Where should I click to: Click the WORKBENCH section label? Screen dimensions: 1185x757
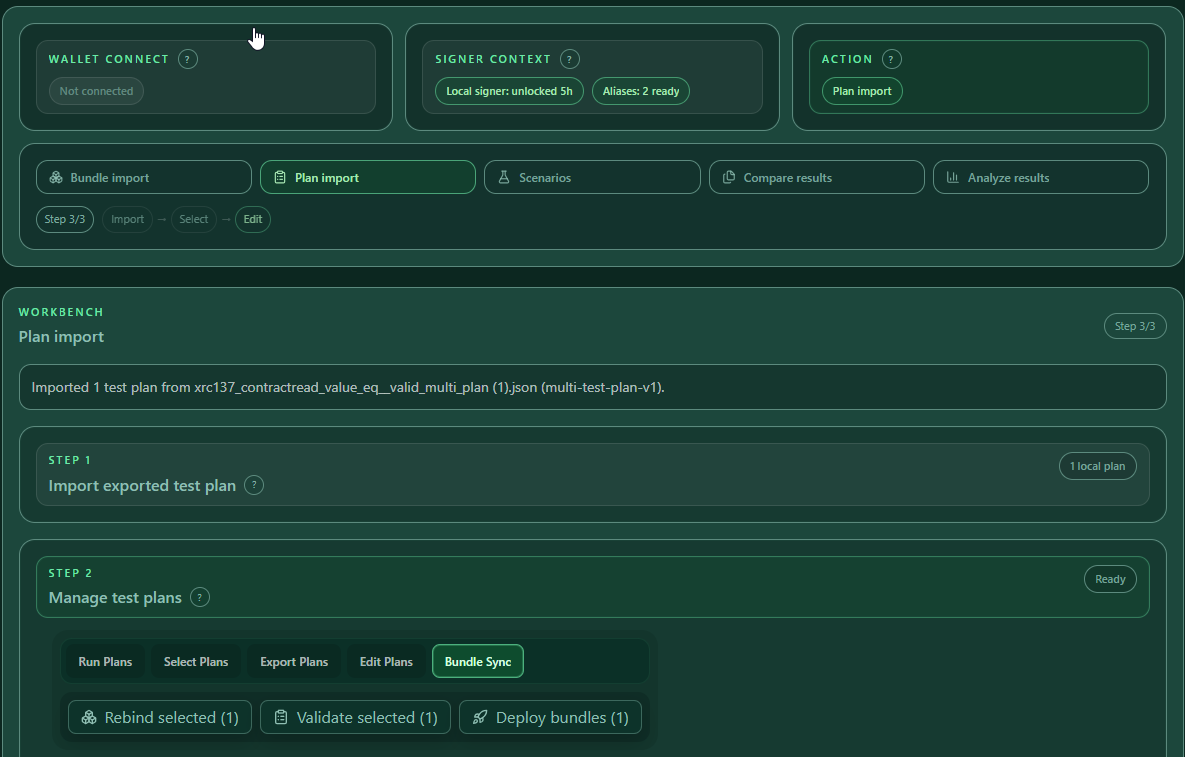click(x=61, y=312)
